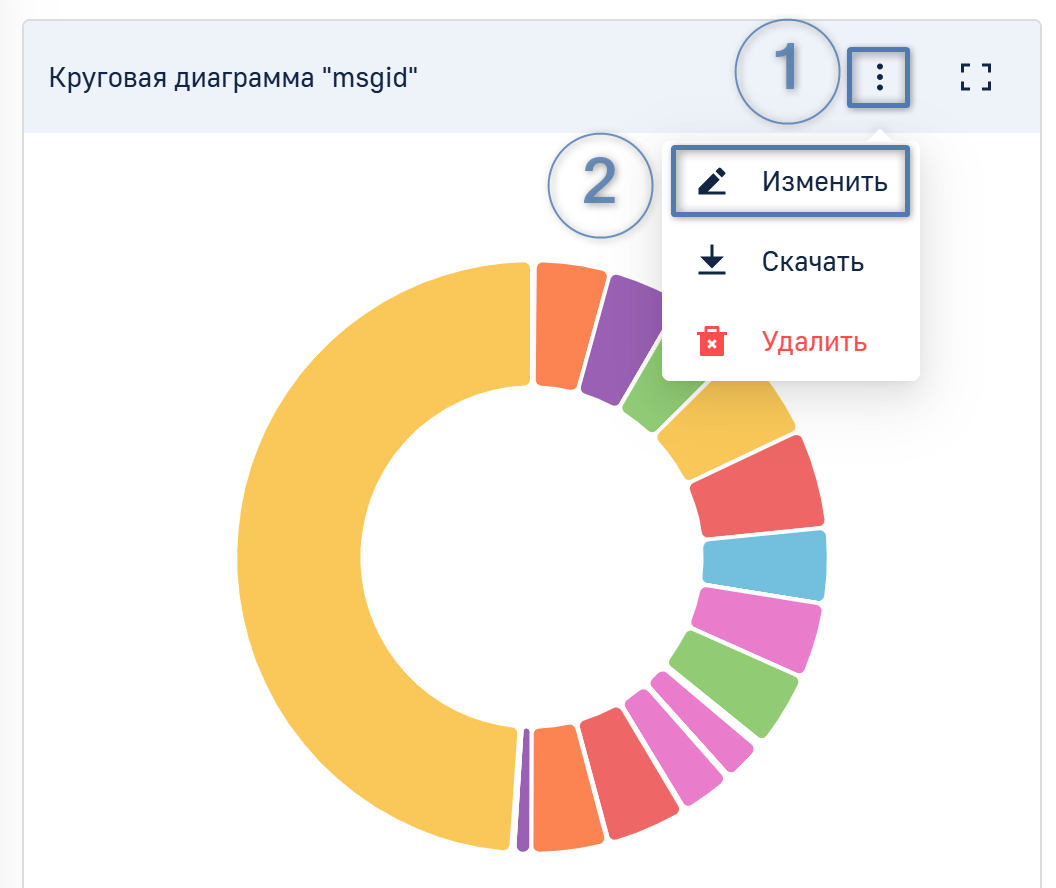Click the pencil icon next to Изменить
1056x888 pixels.
click(x=712, y=182)
